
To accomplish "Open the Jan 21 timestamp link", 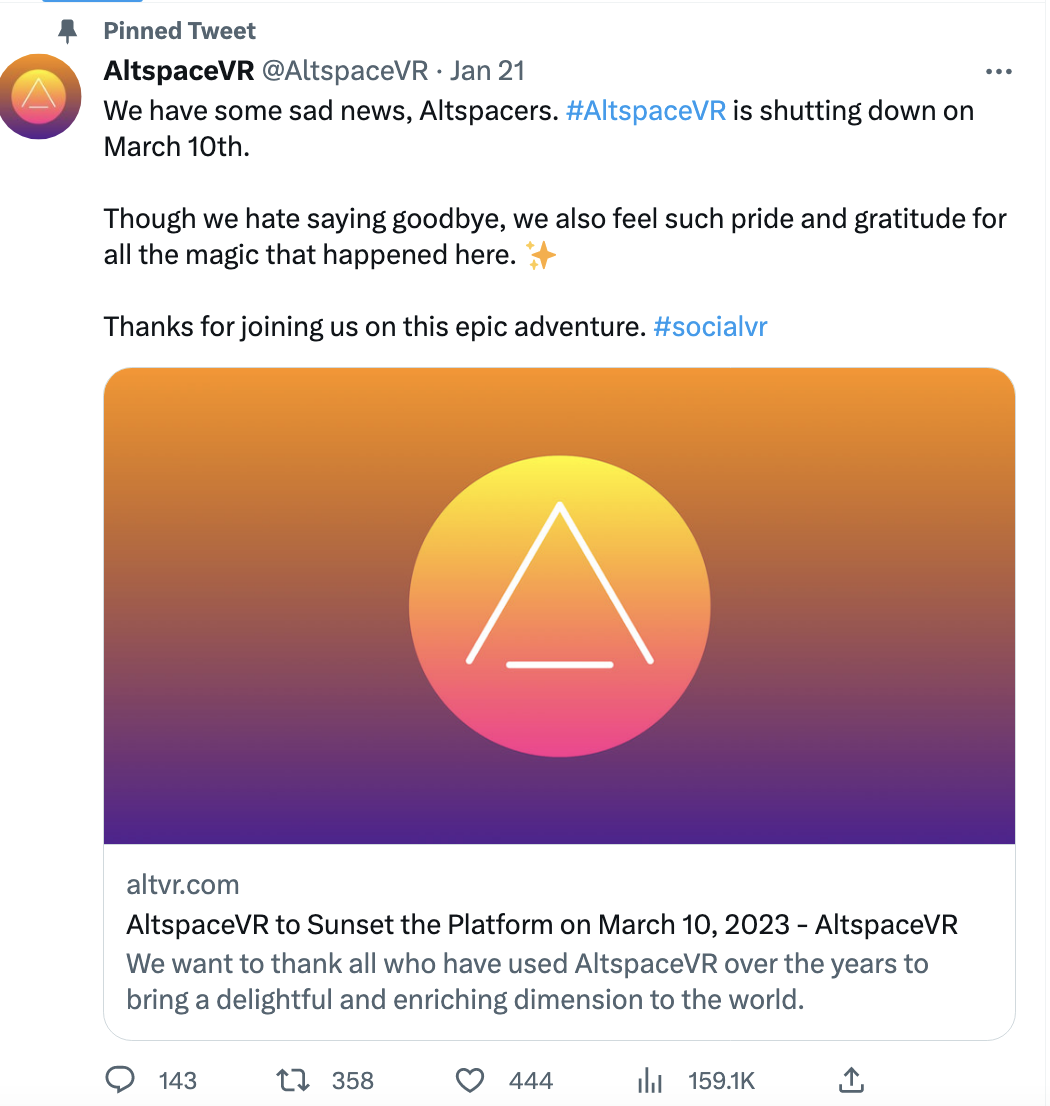I will 487,71.
